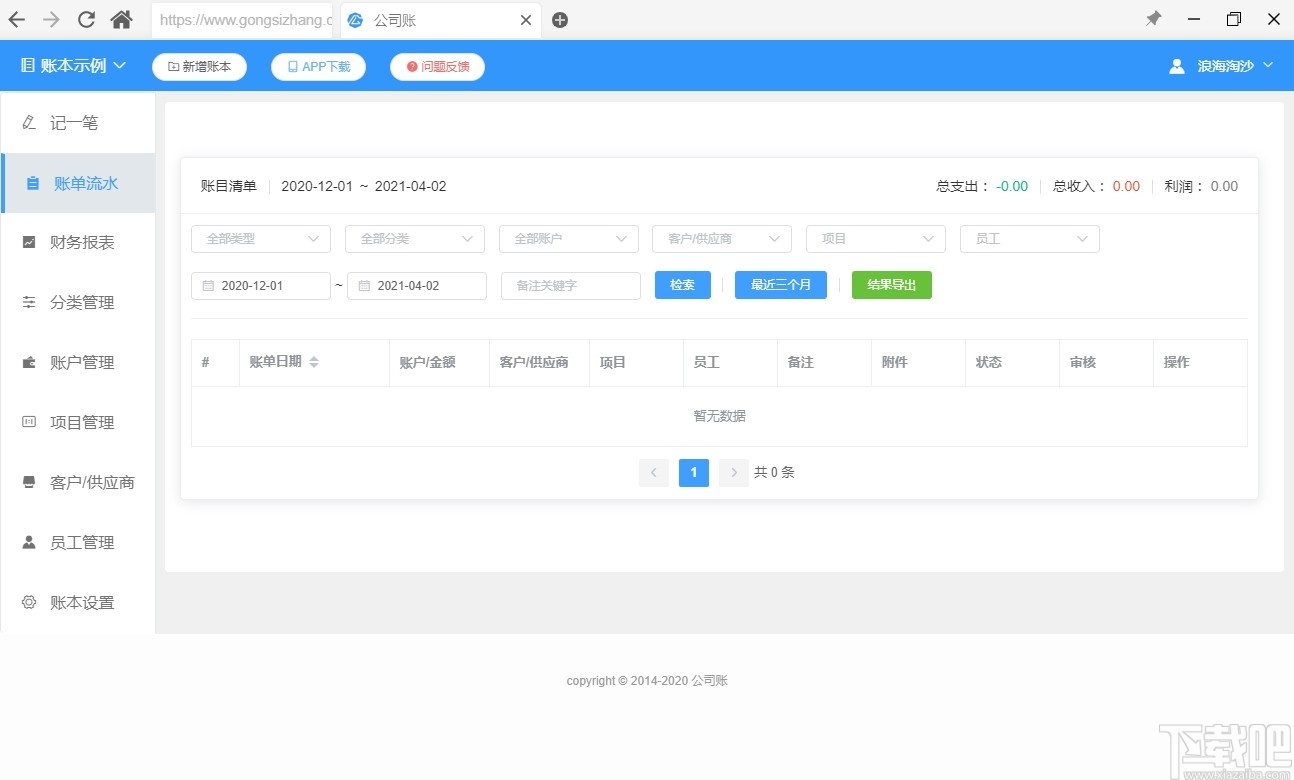Click the 共 0 条 total count
The height and width of the screenshot is (780, 1294).
point(774,473)
